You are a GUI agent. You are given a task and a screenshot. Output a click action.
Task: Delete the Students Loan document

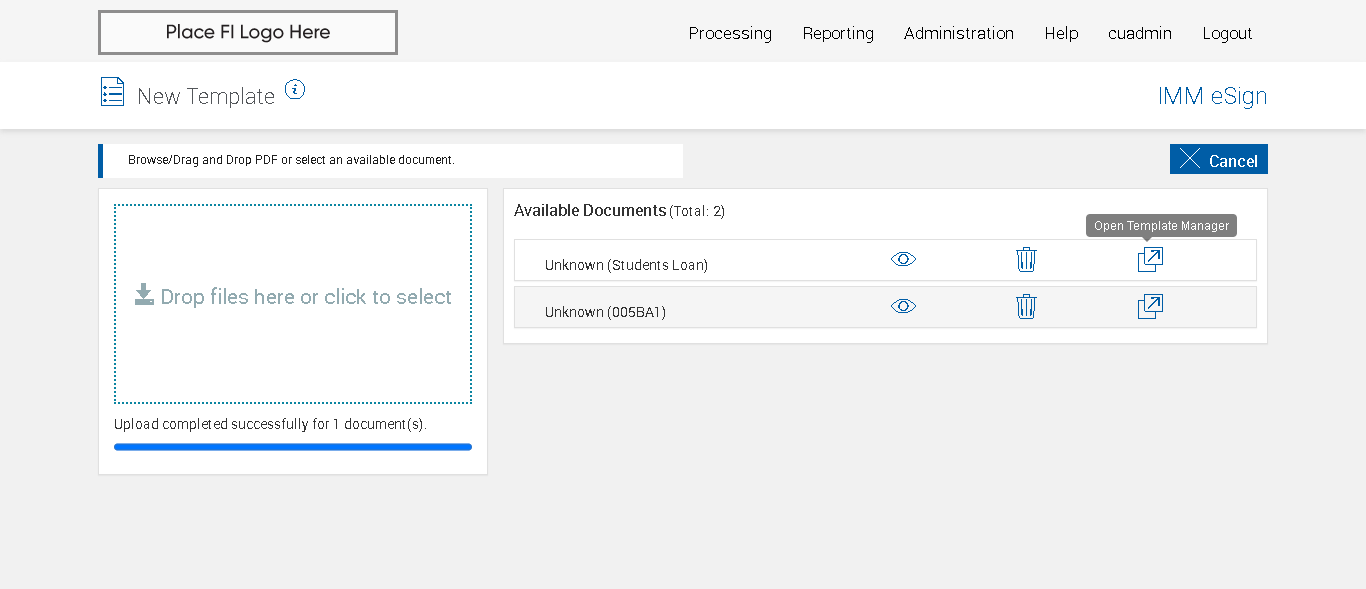click(x=1026, y=260)
